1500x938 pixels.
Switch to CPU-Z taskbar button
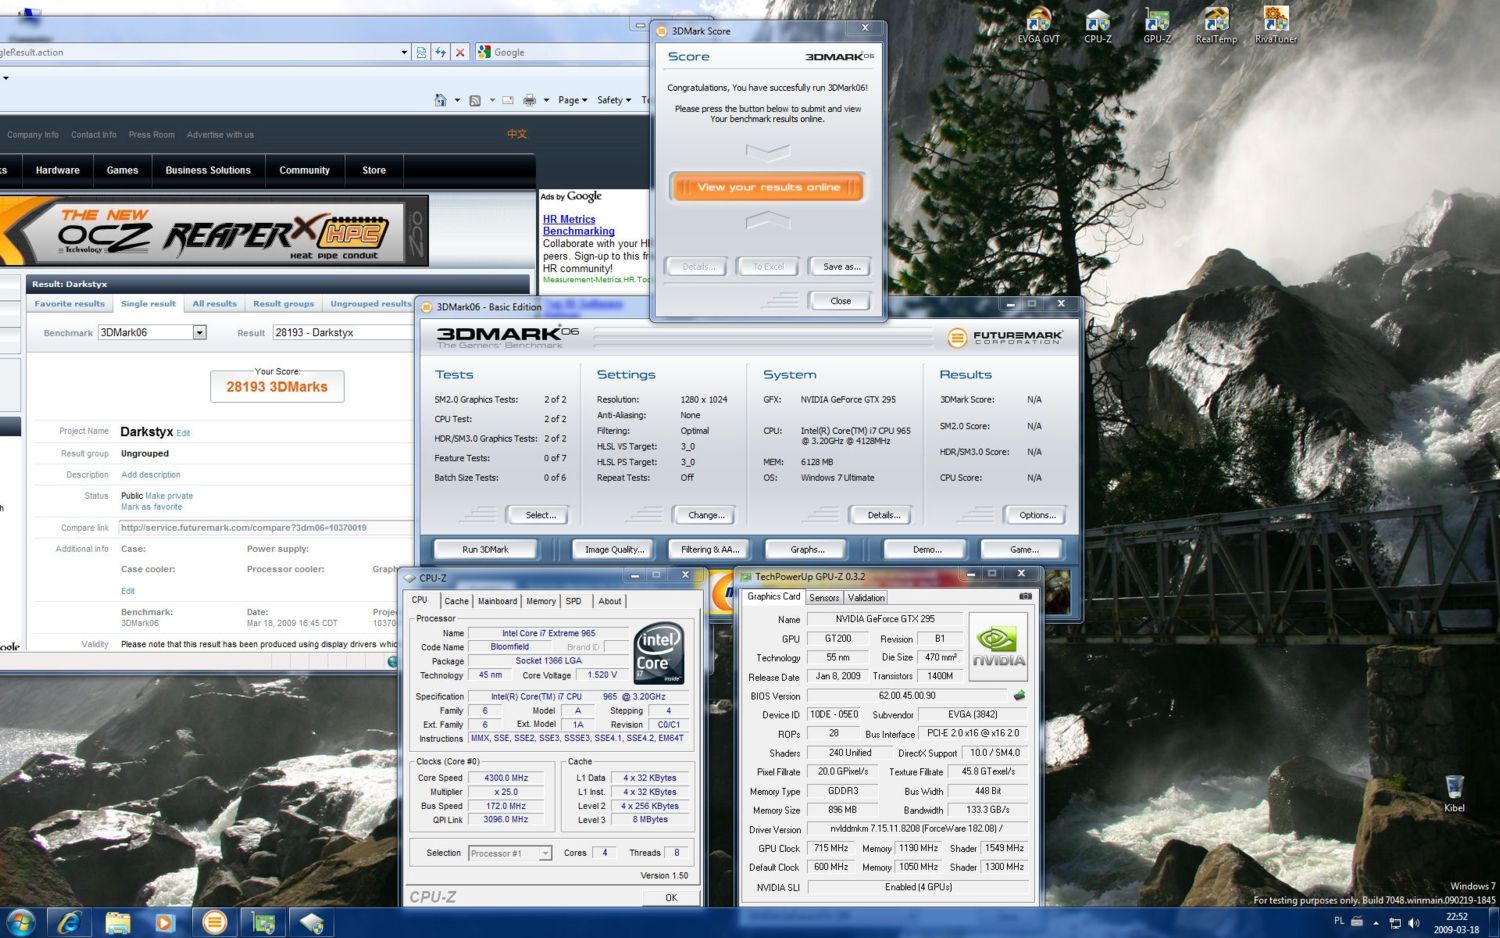coord(312,923)
